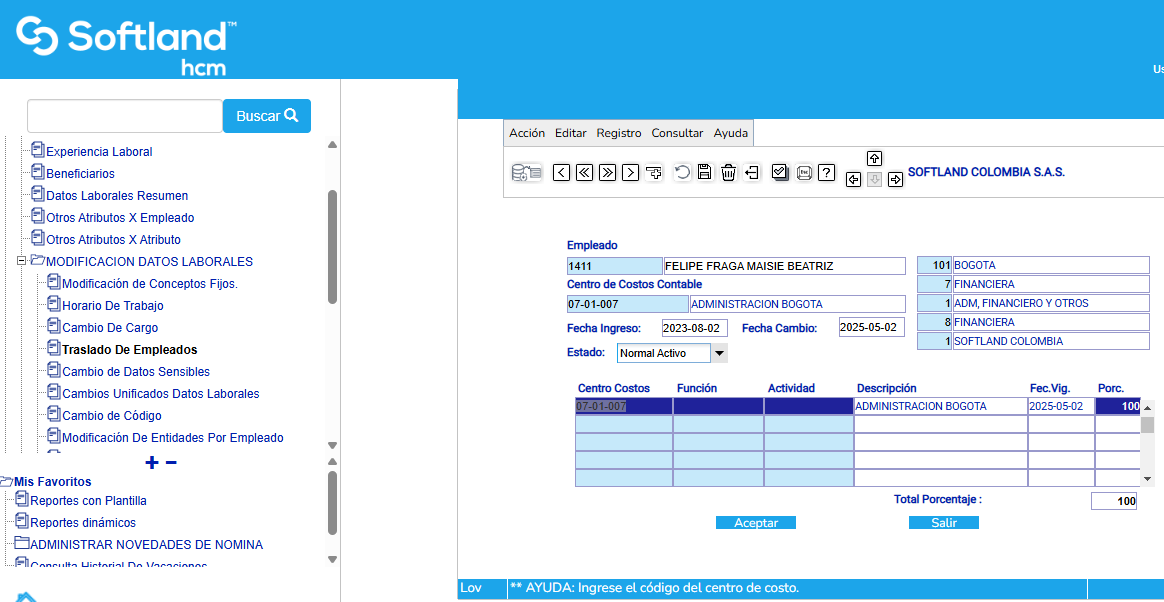Open the Estado dropdown showing Normal Activo

pyautogui.click(x=719, y=353)
